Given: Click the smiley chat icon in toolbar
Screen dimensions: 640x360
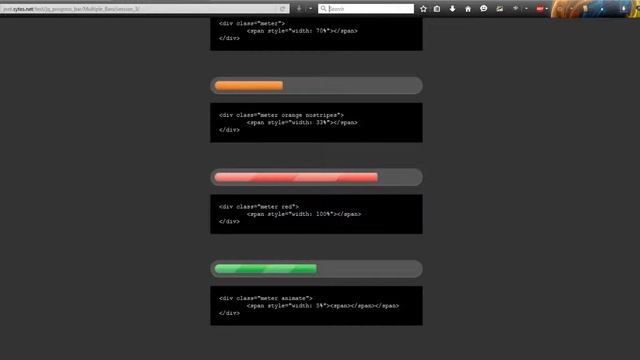Looking at the screenshot, I should pyautogui.click(x=484, y=9).
